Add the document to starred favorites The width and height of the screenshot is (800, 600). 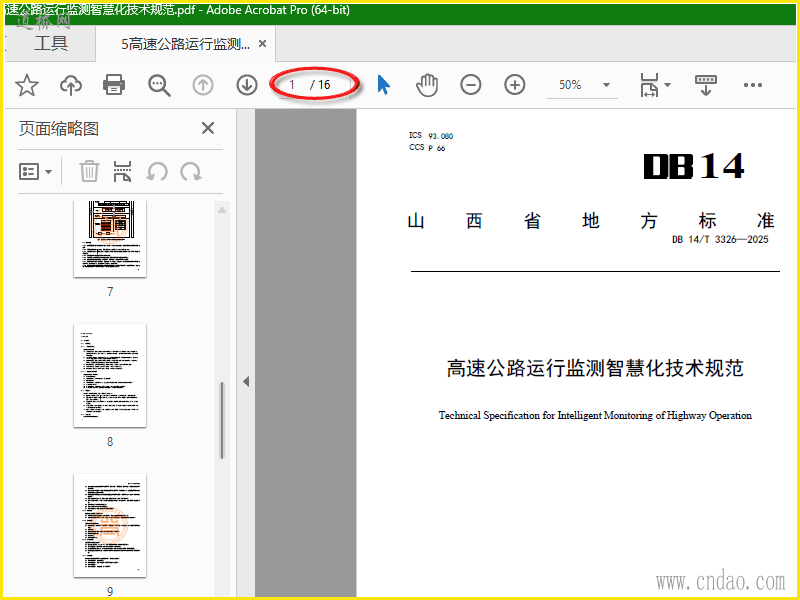(27, 85)
